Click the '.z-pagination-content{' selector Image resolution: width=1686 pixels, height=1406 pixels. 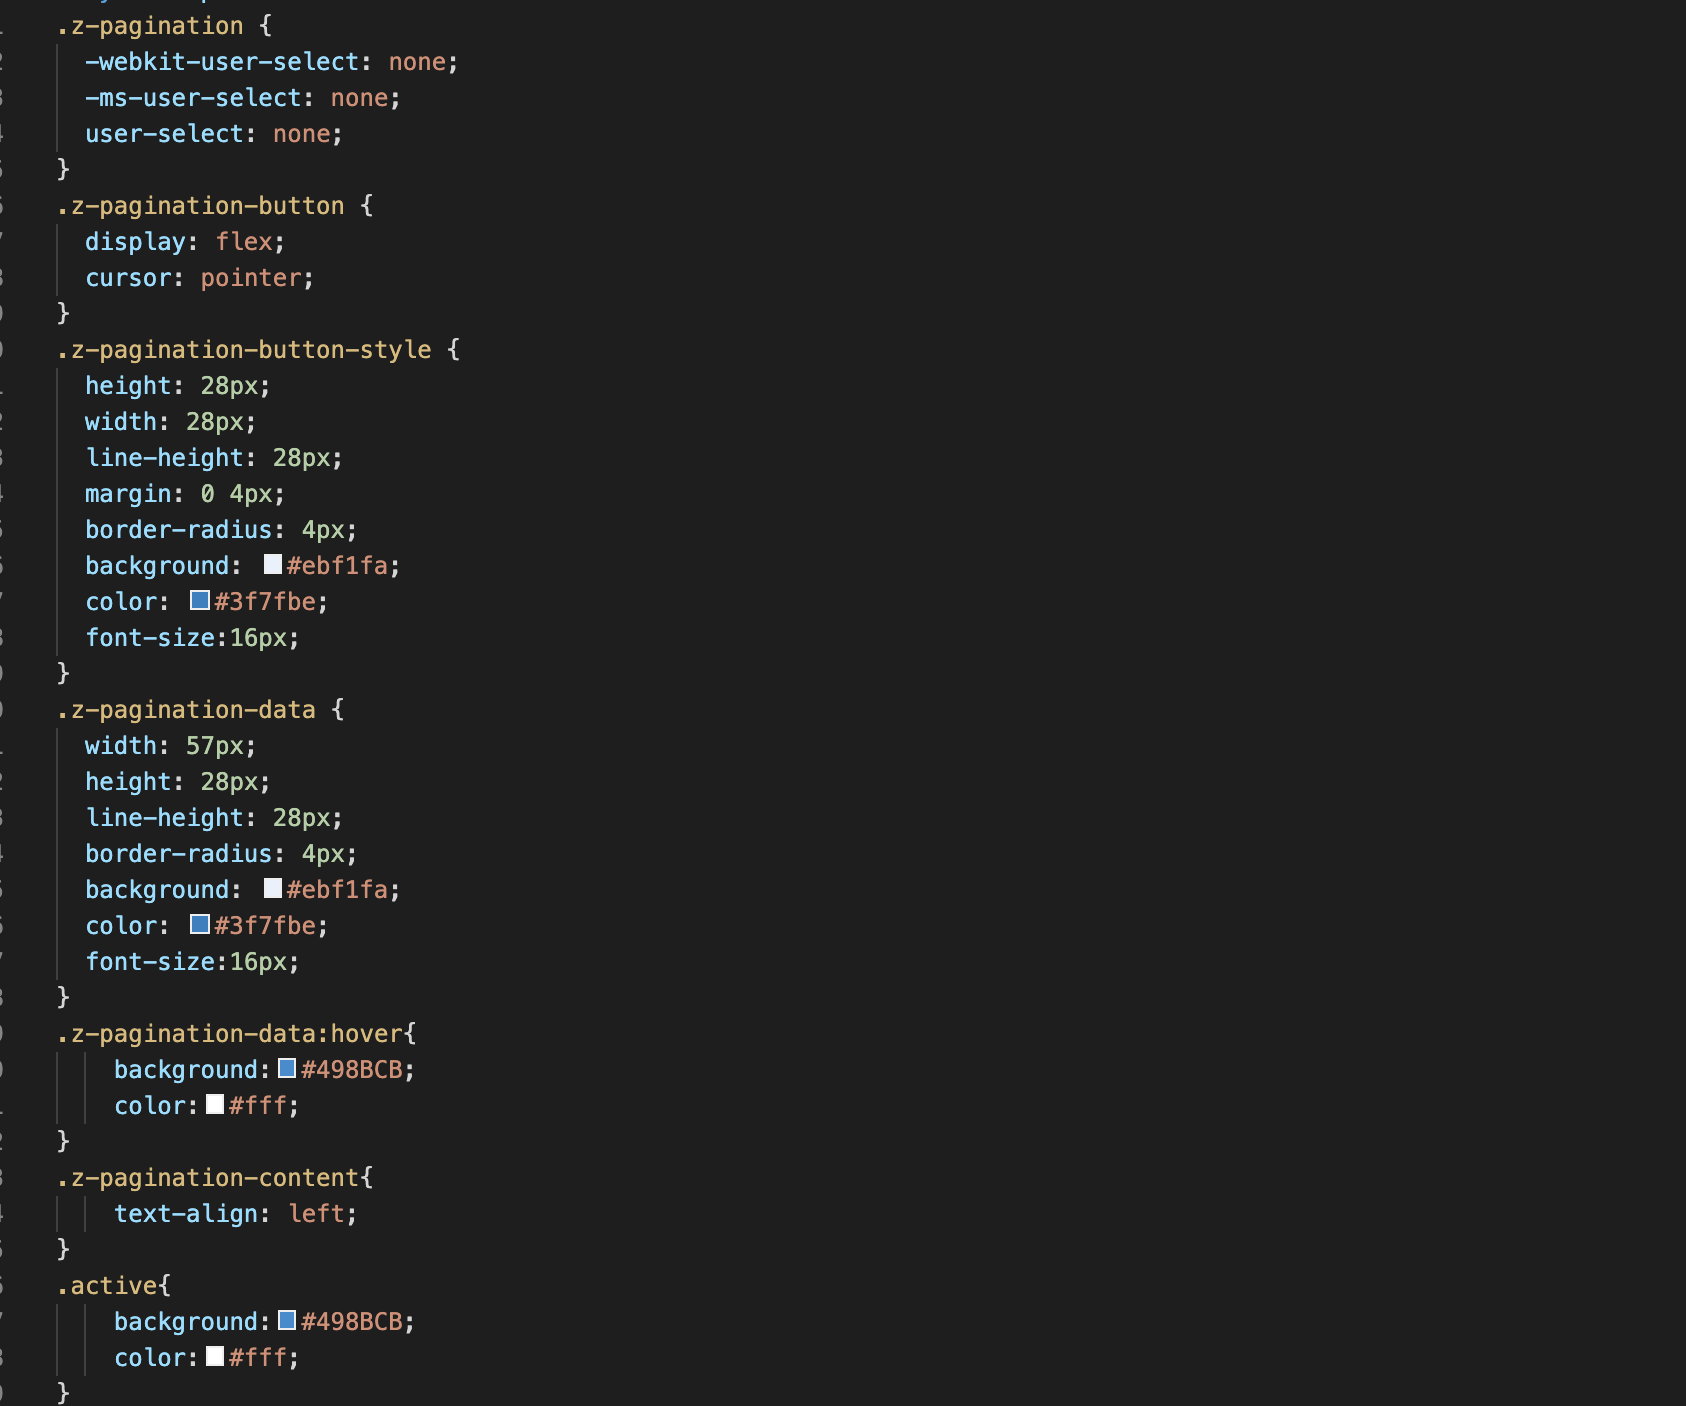215,1178
